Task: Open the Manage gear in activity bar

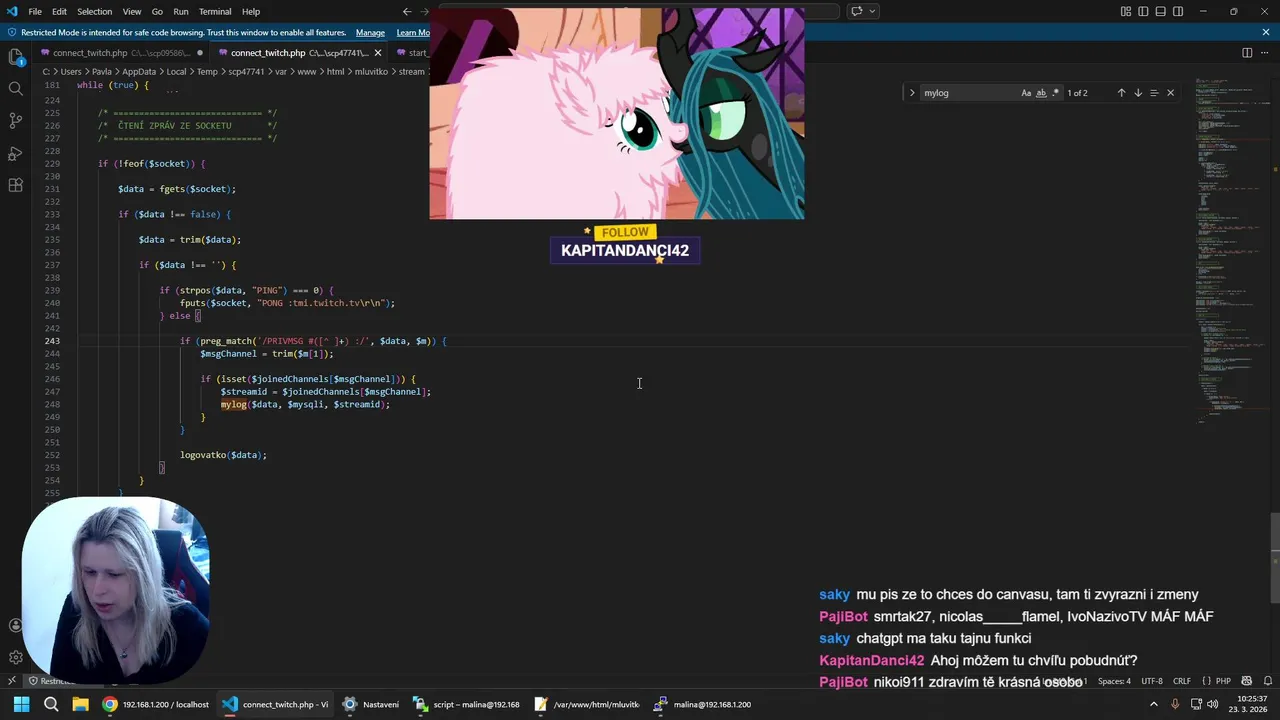Action: coord(15,657)
